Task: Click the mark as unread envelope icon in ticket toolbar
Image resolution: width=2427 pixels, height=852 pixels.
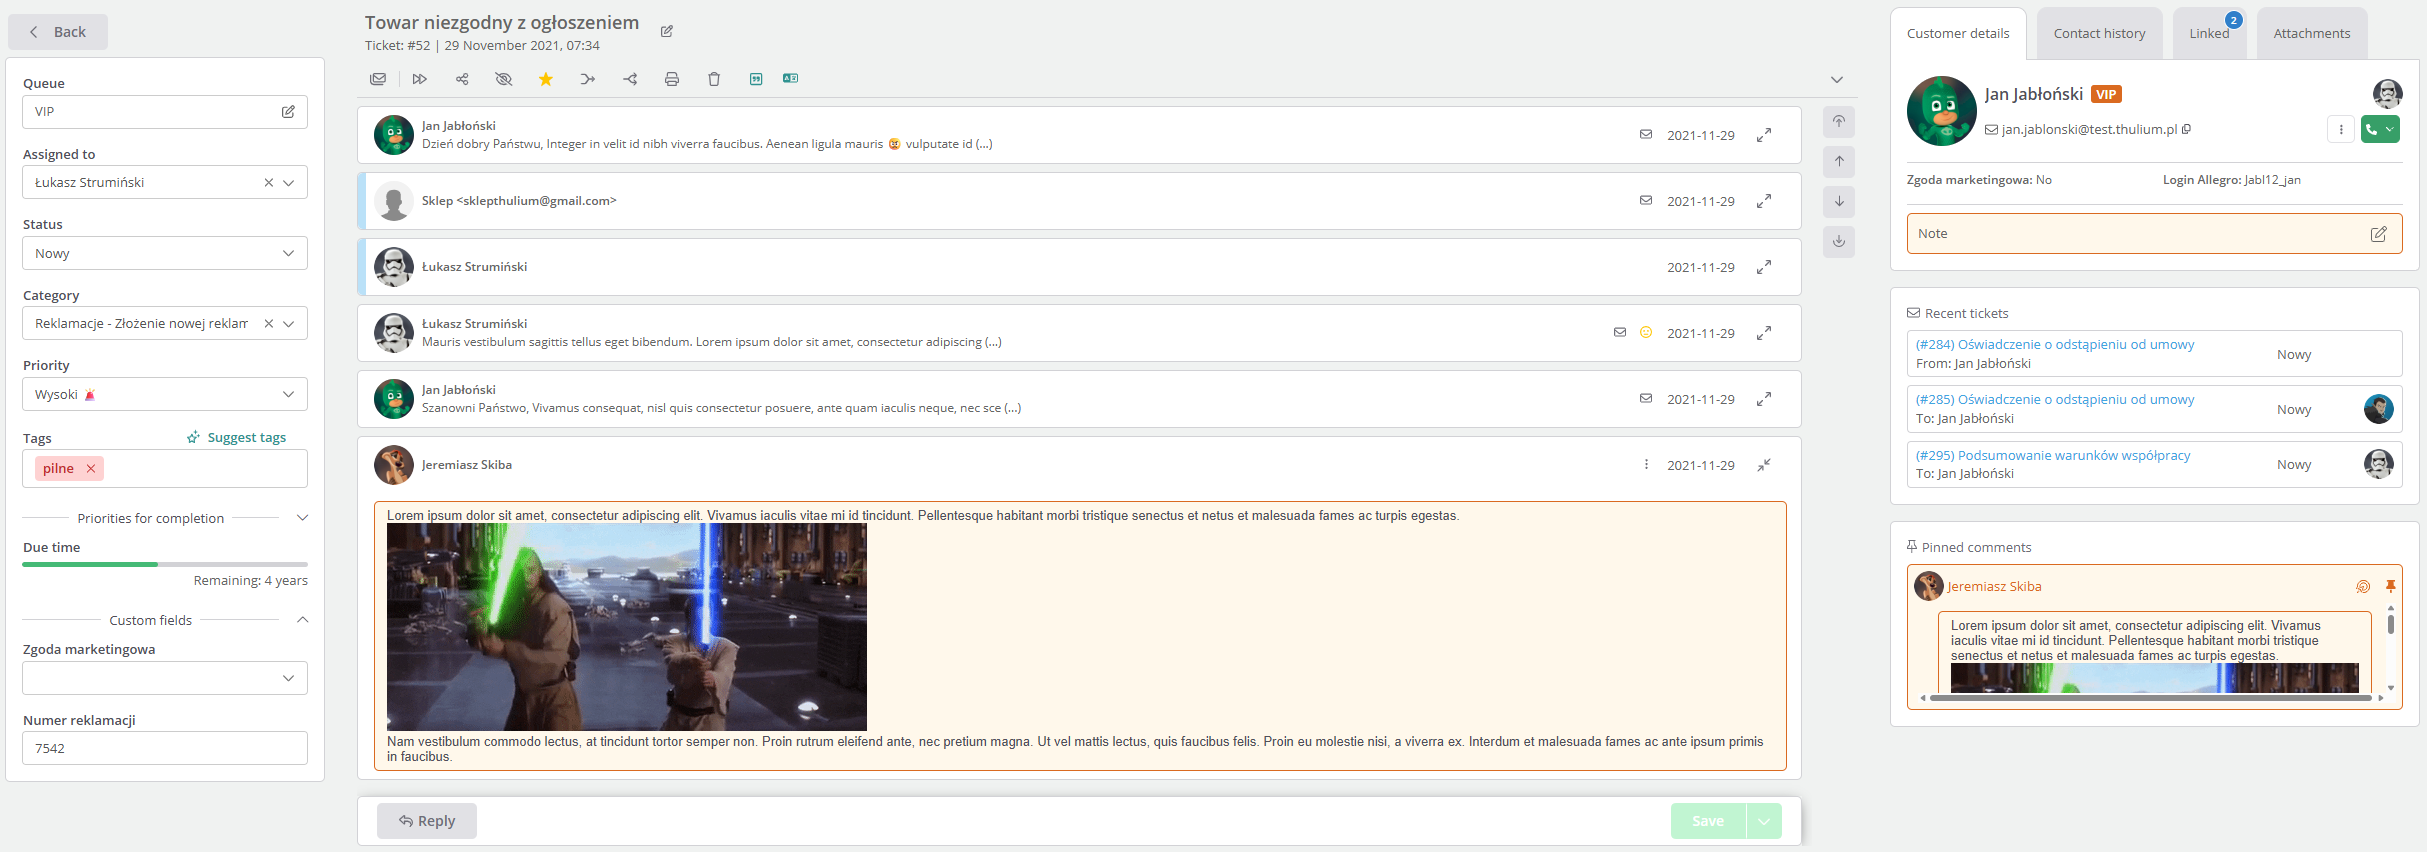Action: (378, 79)
